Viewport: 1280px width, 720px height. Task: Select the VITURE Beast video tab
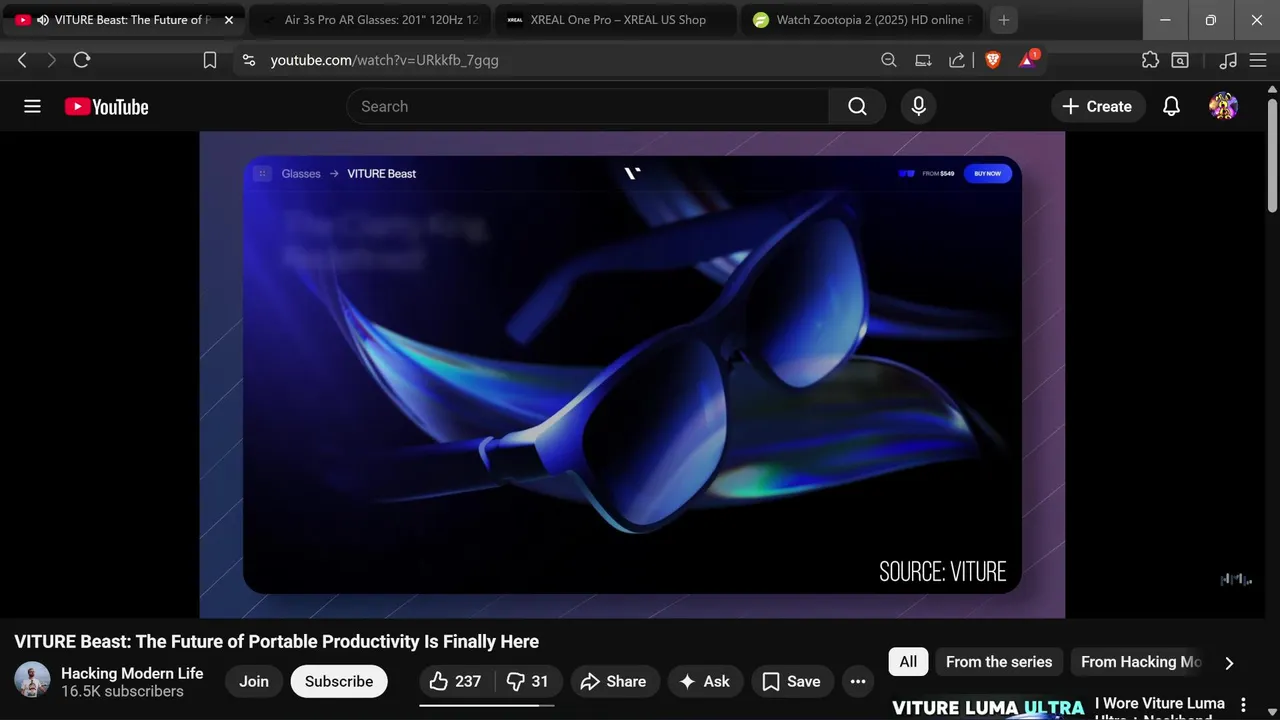pyautogui.click(x=123, y=20)
